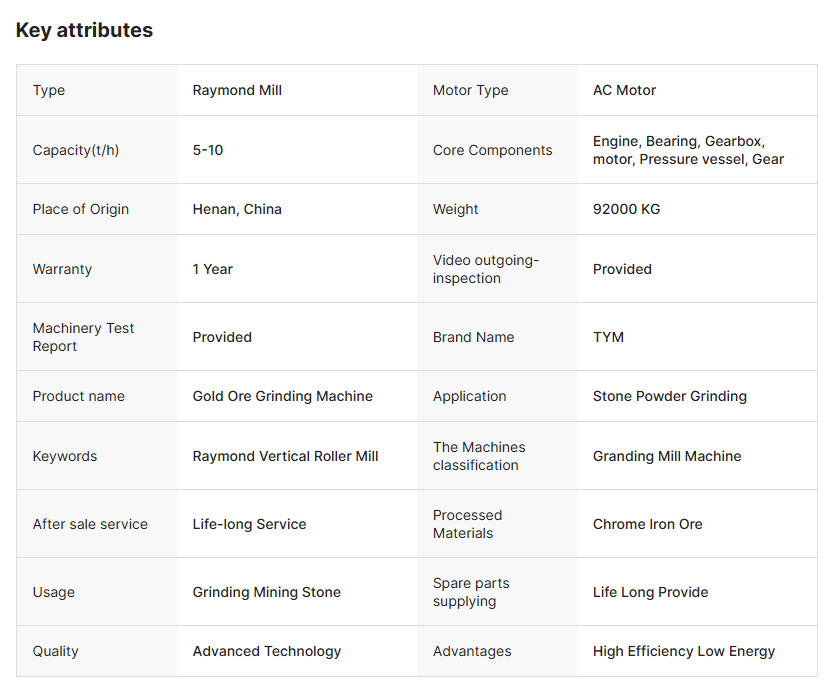Select the Henan, China origin value

(237, 209)
